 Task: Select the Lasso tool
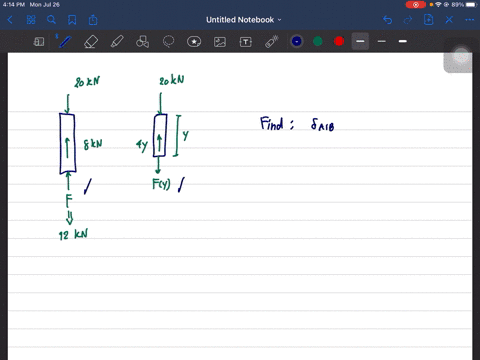[168, 42]
